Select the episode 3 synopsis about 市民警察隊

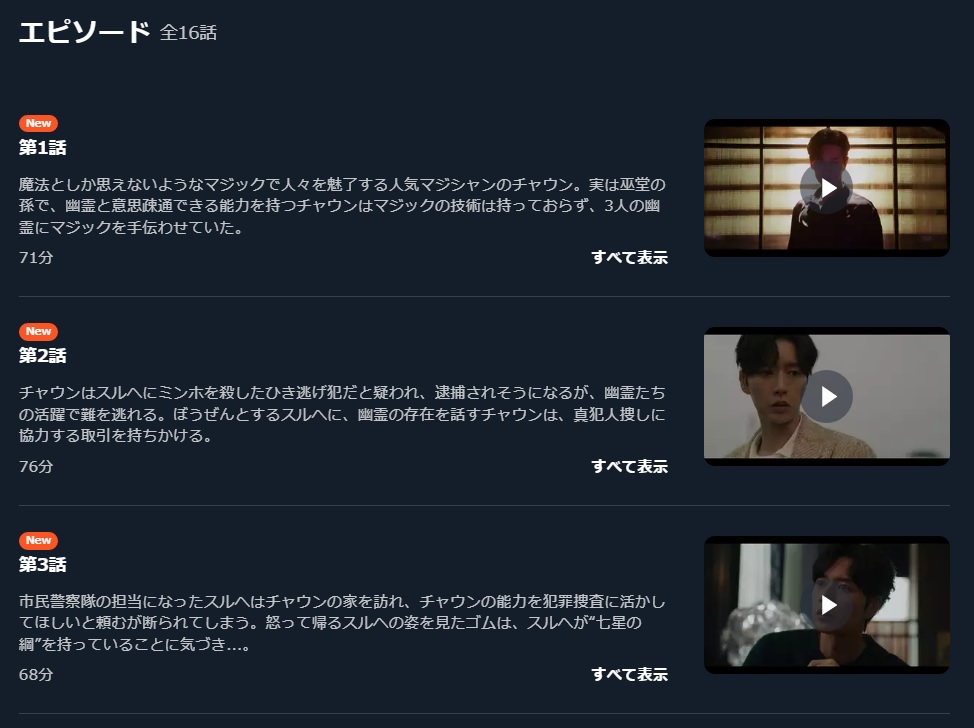point(342,622)
